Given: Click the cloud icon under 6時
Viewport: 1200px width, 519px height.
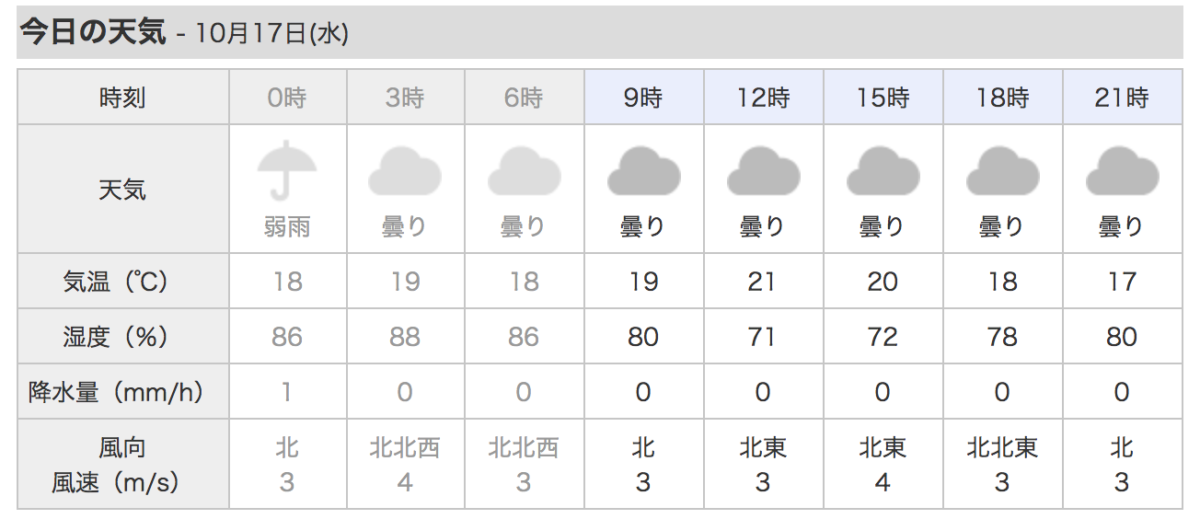Looking at the screenshot, I should click(524, 171).
